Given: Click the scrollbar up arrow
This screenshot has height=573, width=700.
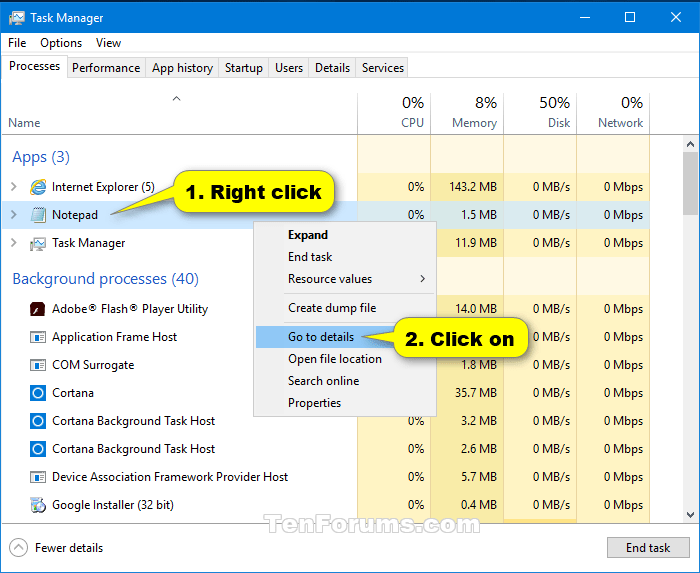Looking at the screenshot, I should pyautogui.click(x=690, y=144).
